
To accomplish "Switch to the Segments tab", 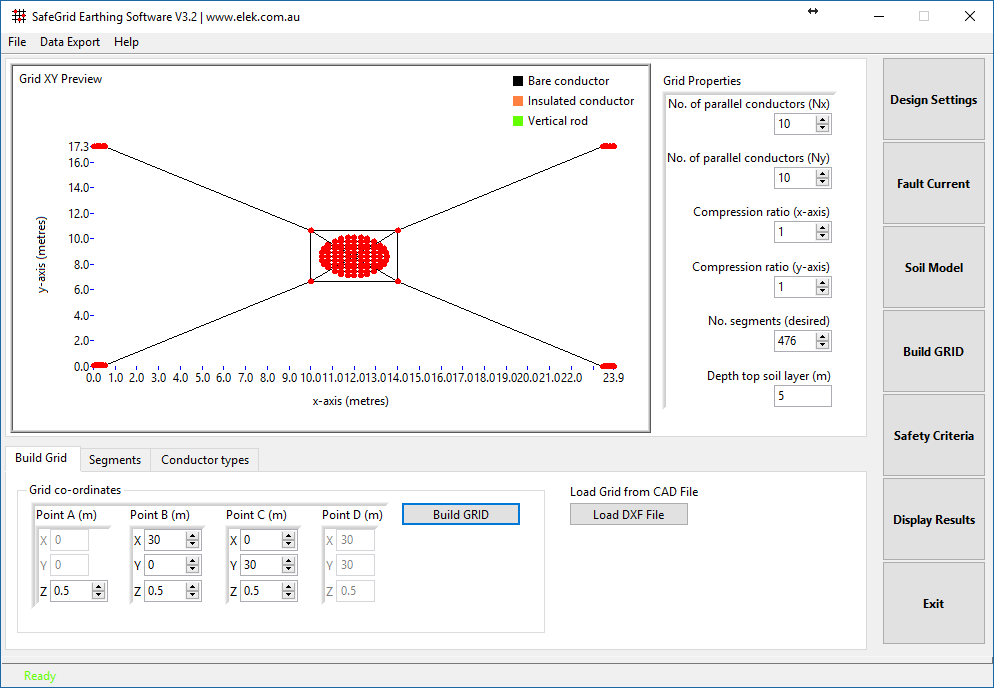I will (114, 459).
